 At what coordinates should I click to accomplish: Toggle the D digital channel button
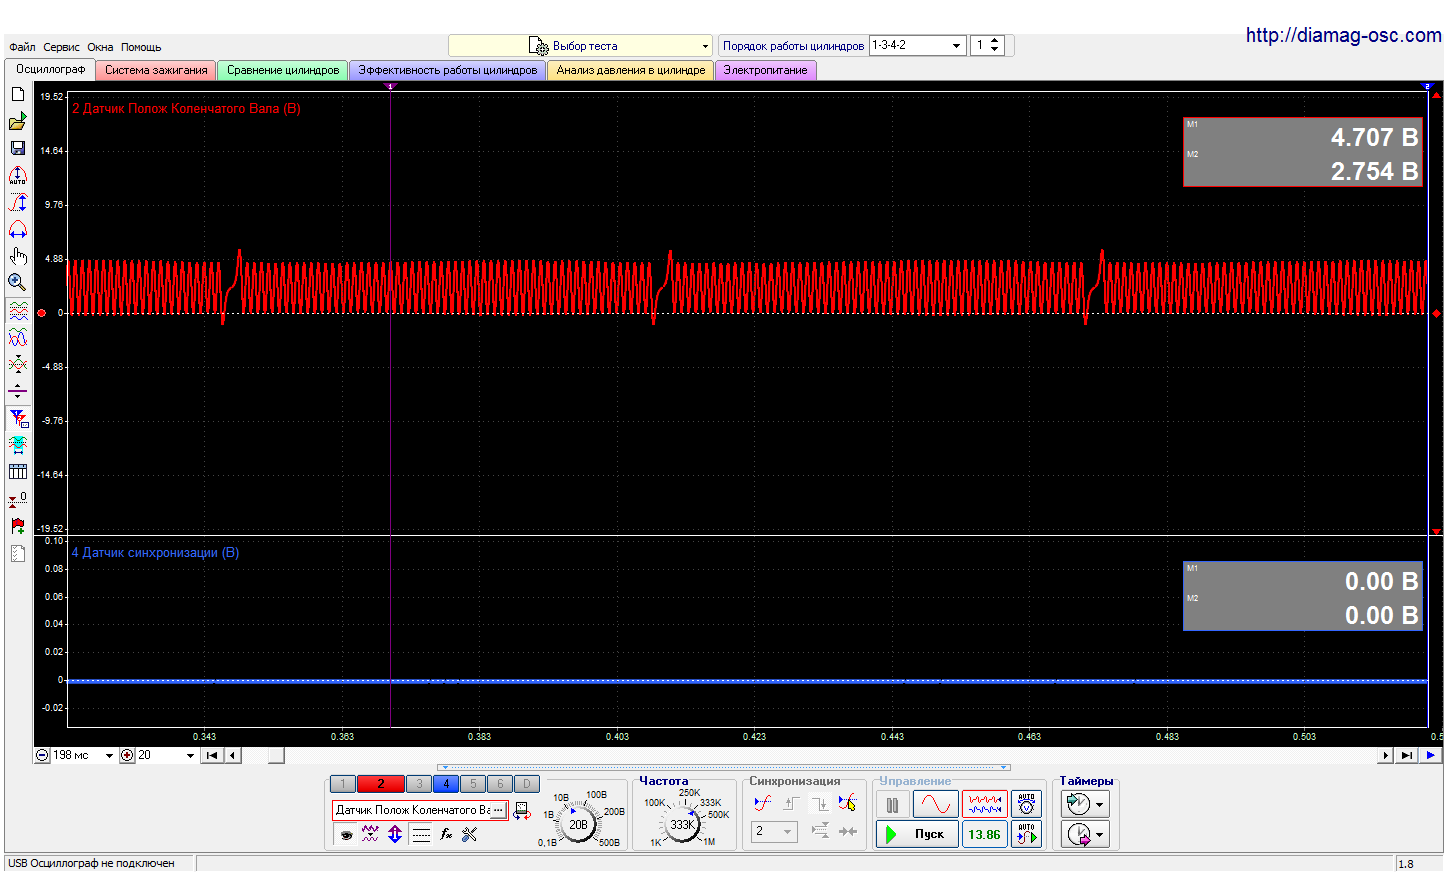point(527,784)
